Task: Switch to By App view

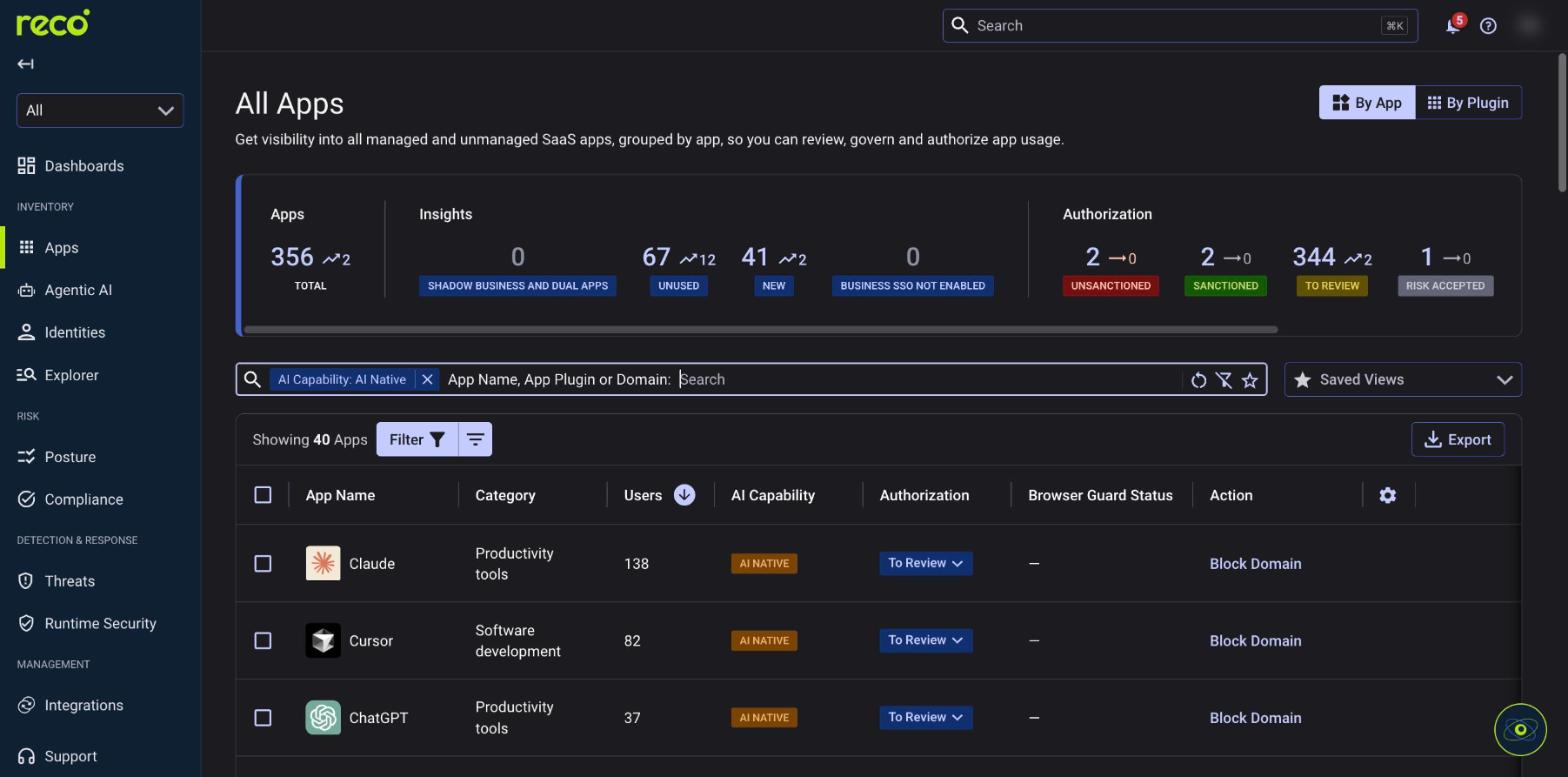Action: pos(1367,103)
